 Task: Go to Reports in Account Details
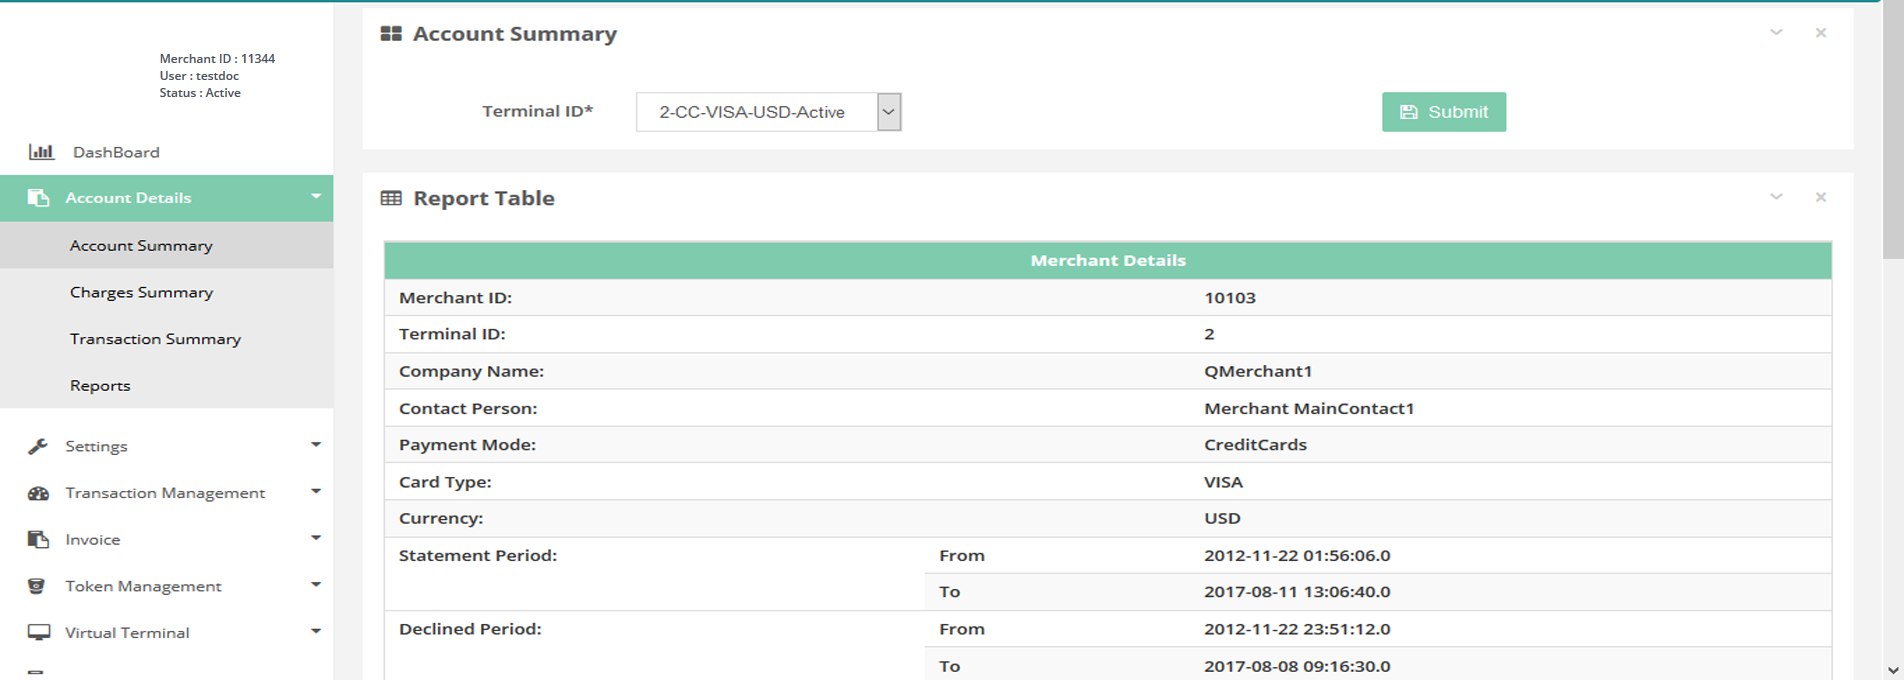tap(100, 386)
